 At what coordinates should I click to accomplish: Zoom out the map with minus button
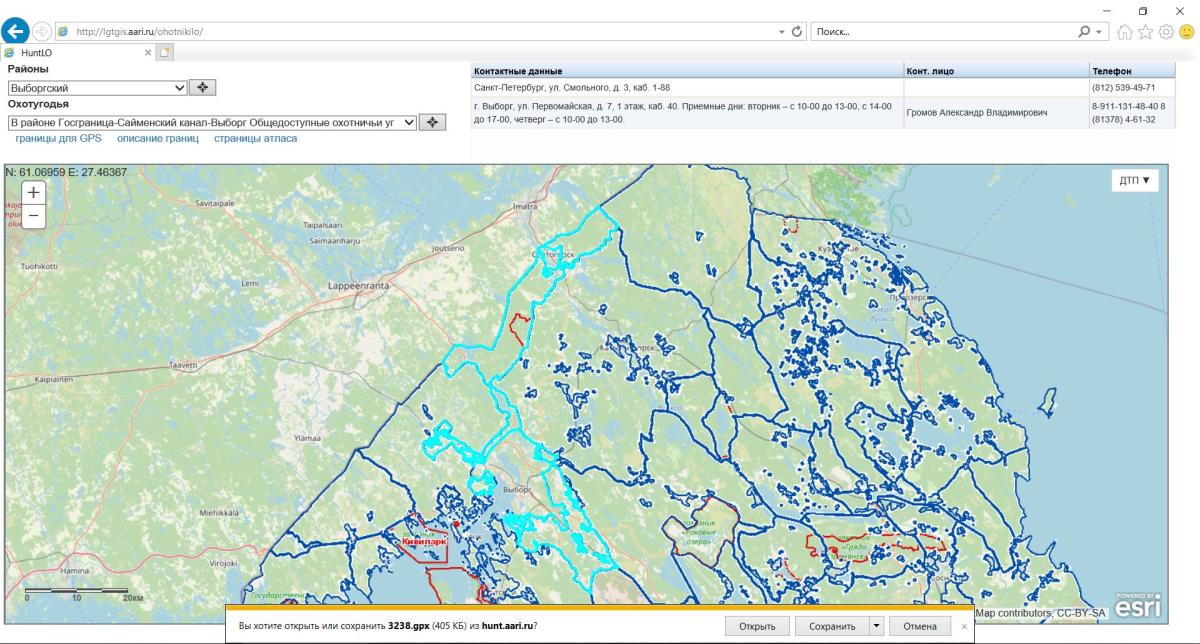[x=33, y=215]
